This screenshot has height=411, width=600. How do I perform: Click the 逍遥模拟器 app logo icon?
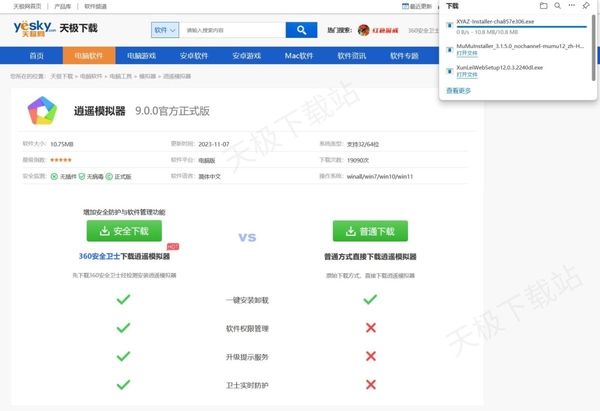coord(42,111)
